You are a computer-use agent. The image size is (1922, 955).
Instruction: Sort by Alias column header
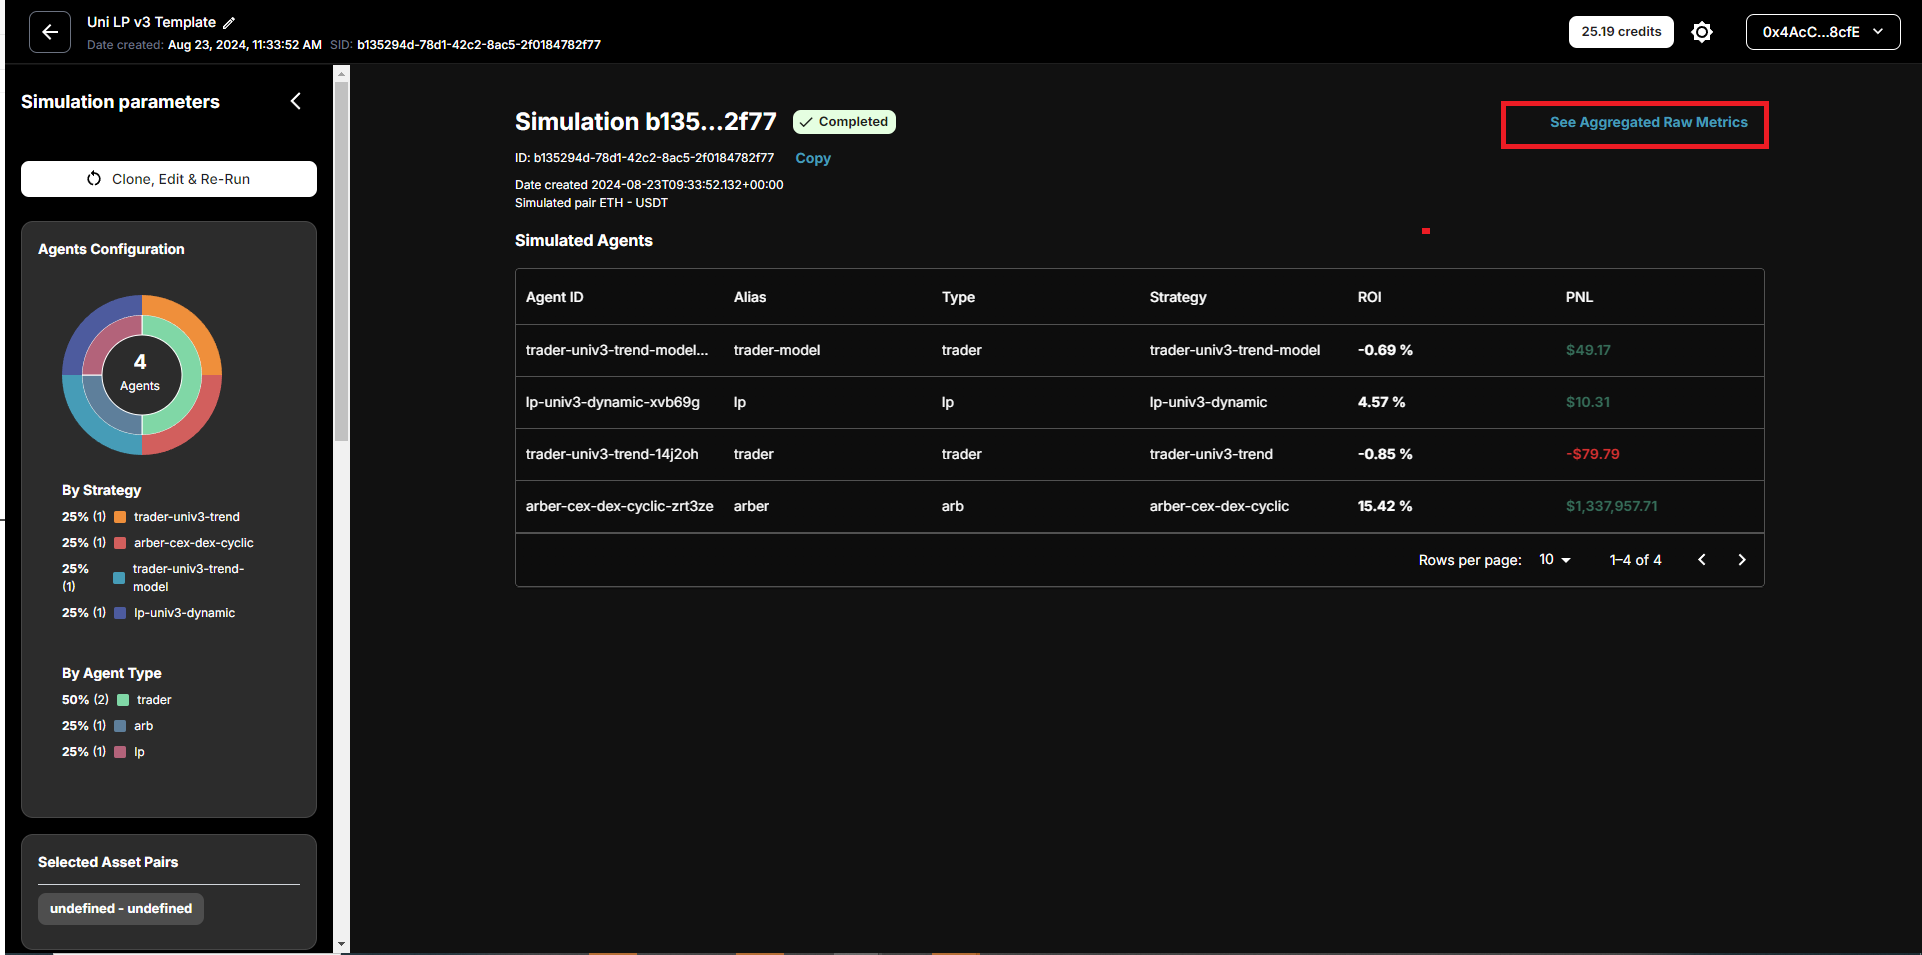click(750, 297)
